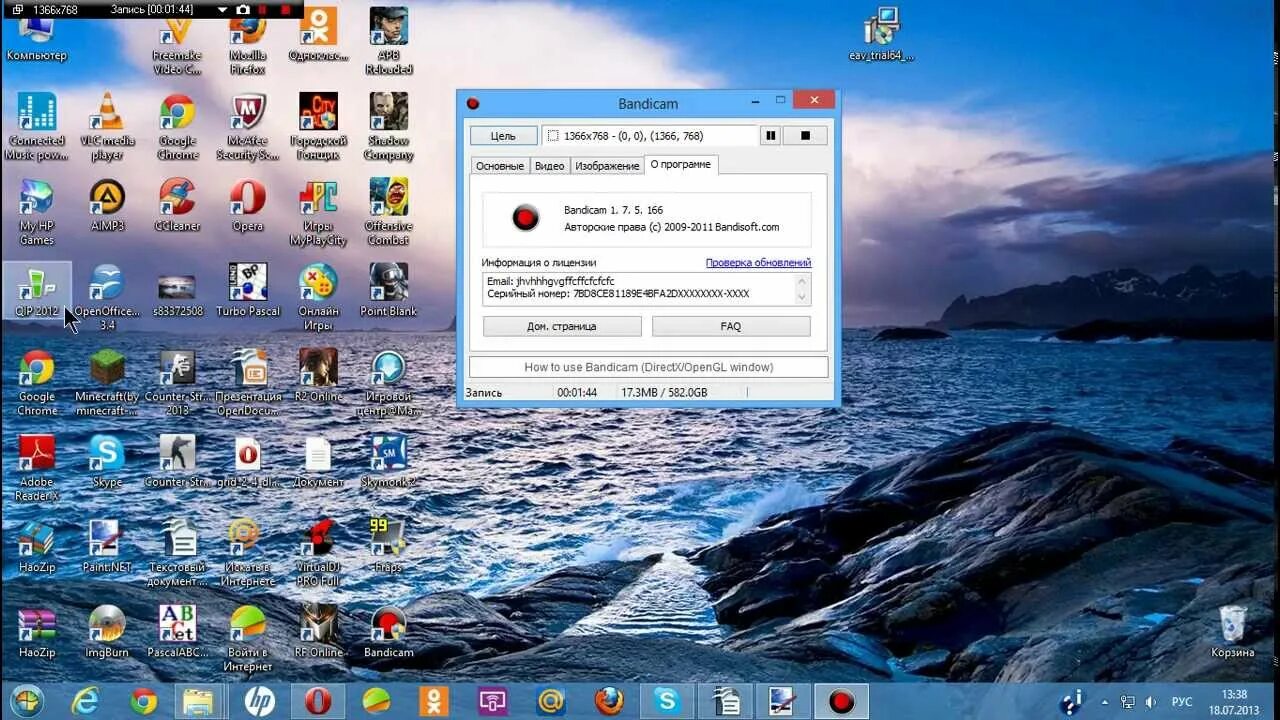Open Fraps desktop shortcut
This screenshot has width=1280, height=720.
(388, 546)
